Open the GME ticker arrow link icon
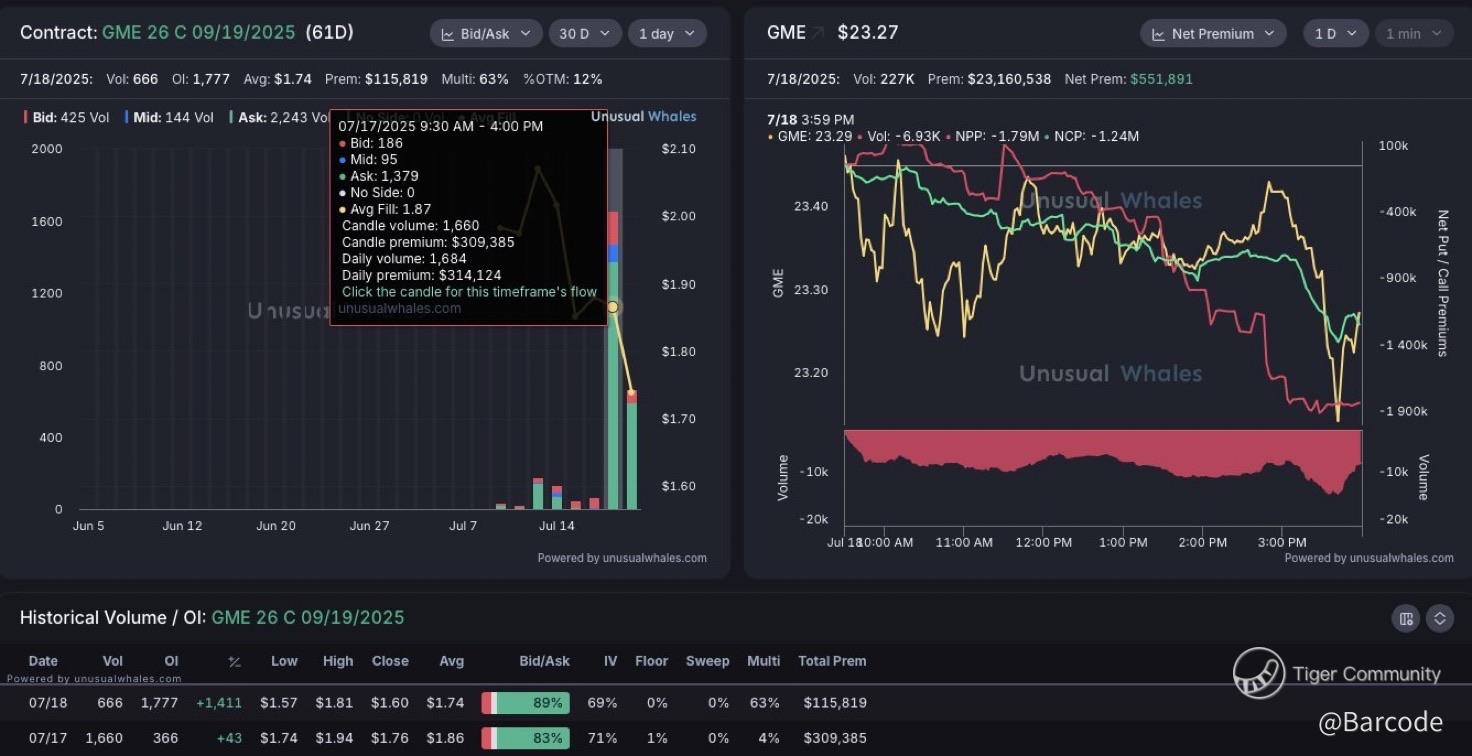The width and height of the screenshot is (1472, 756). click(x=818, y=33)
